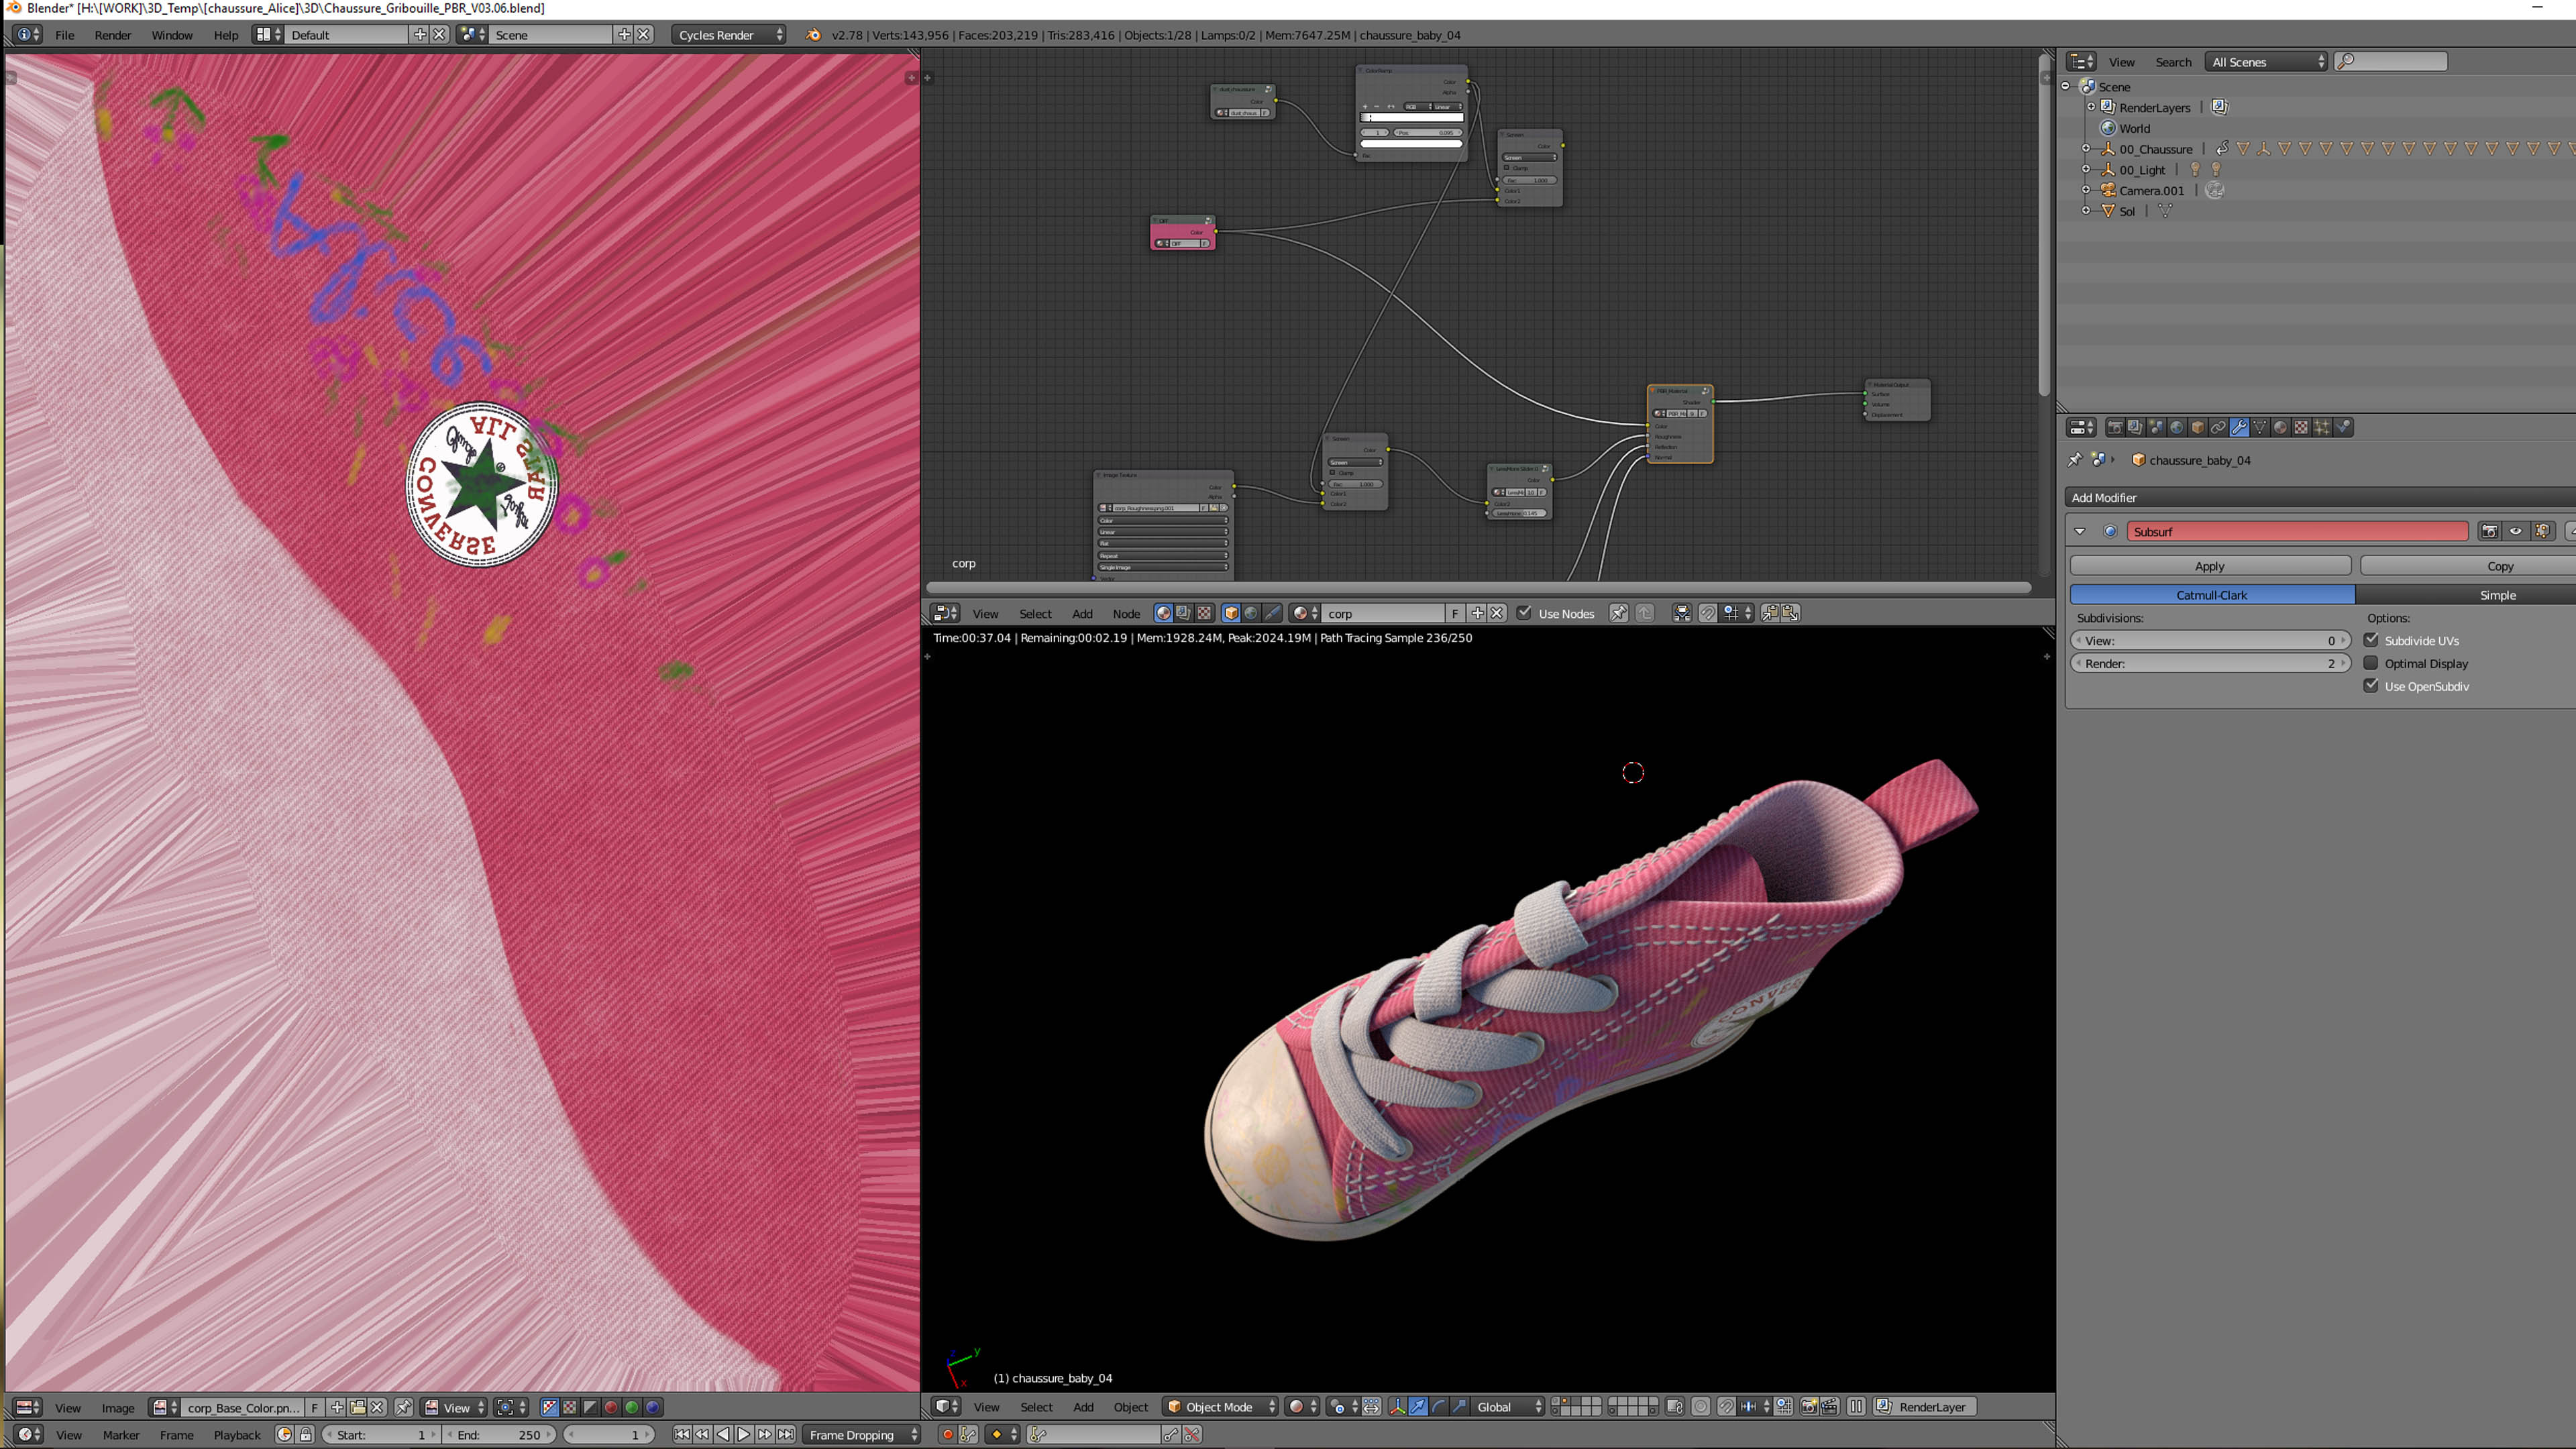2576x1449 pixels.
Task: Open the top bar Render menu
Action: coord(113,34)
